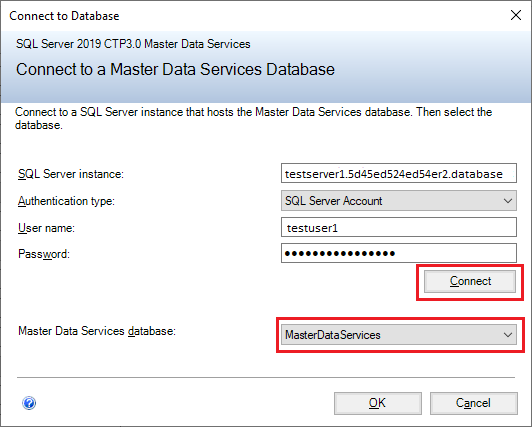Click the Password input field
Viewport: 532px width, 427px height.
click(399, 253)
